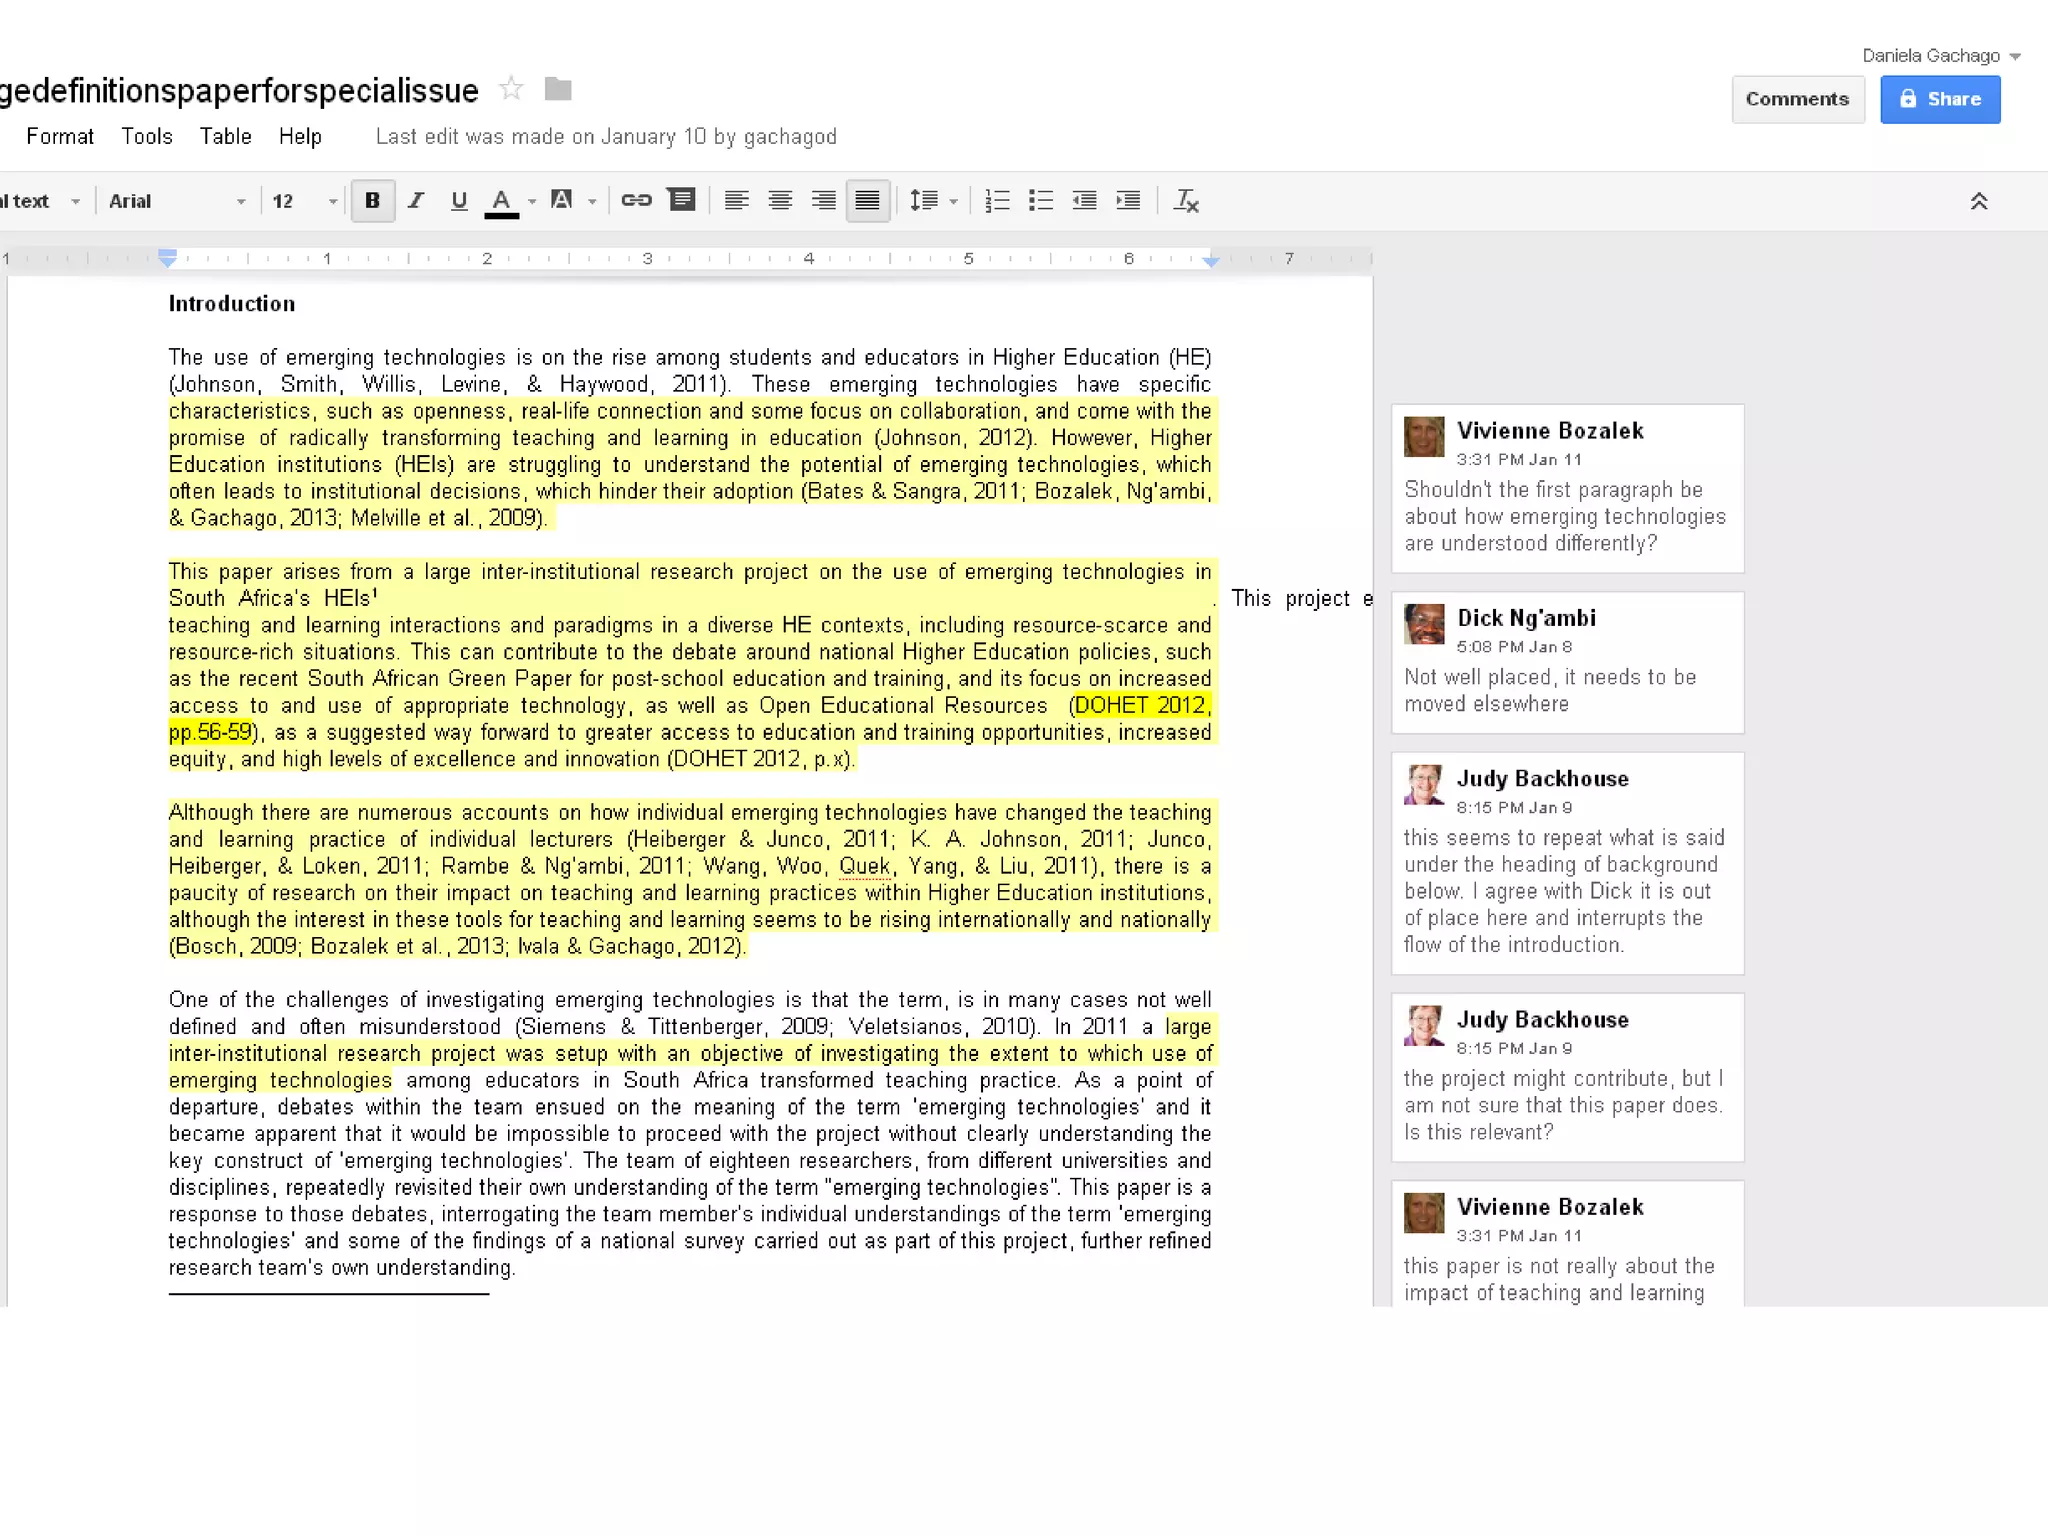Insert a comment using the comment icon
Viewport: 2048px width, 1536px height.
point(682,201)
